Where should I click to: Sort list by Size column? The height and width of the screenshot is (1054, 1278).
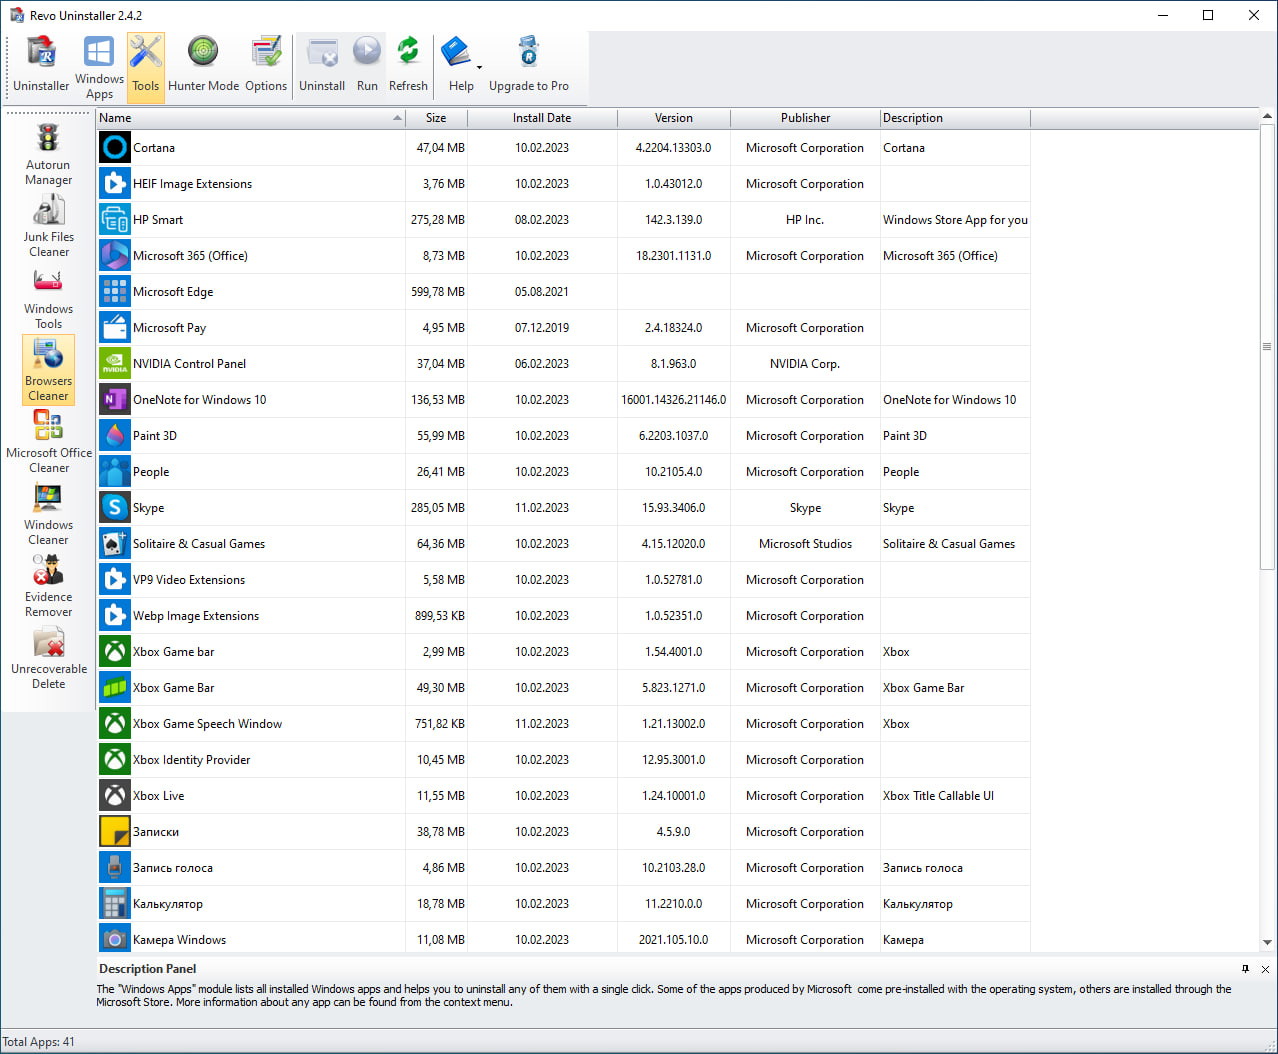coord(436,118)
